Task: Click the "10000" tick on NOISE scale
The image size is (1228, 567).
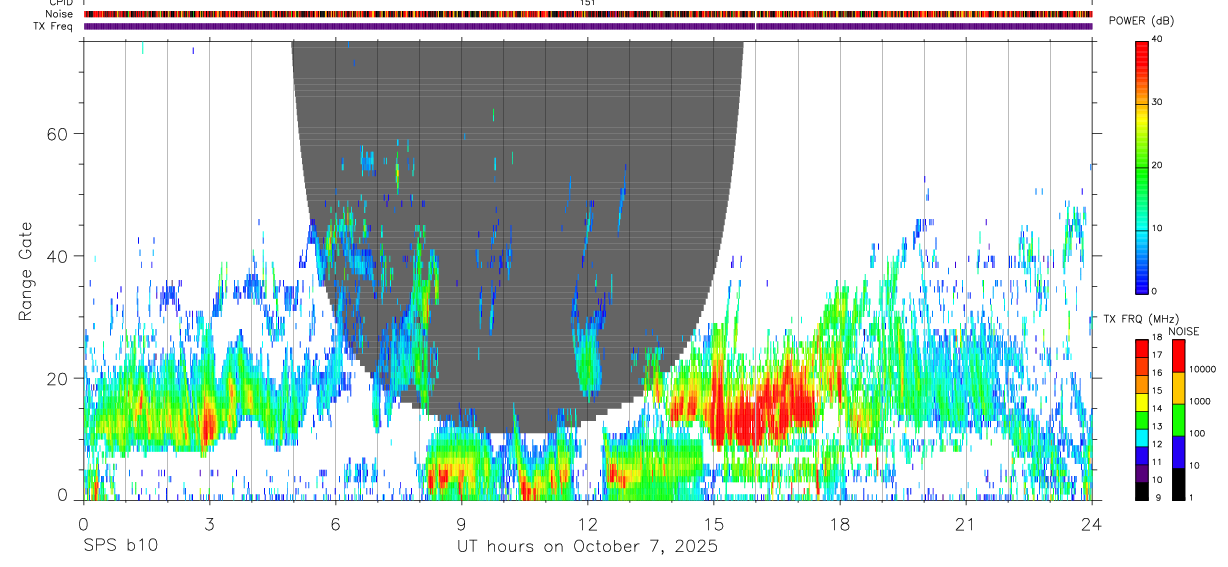Action: pos(1202,369)
